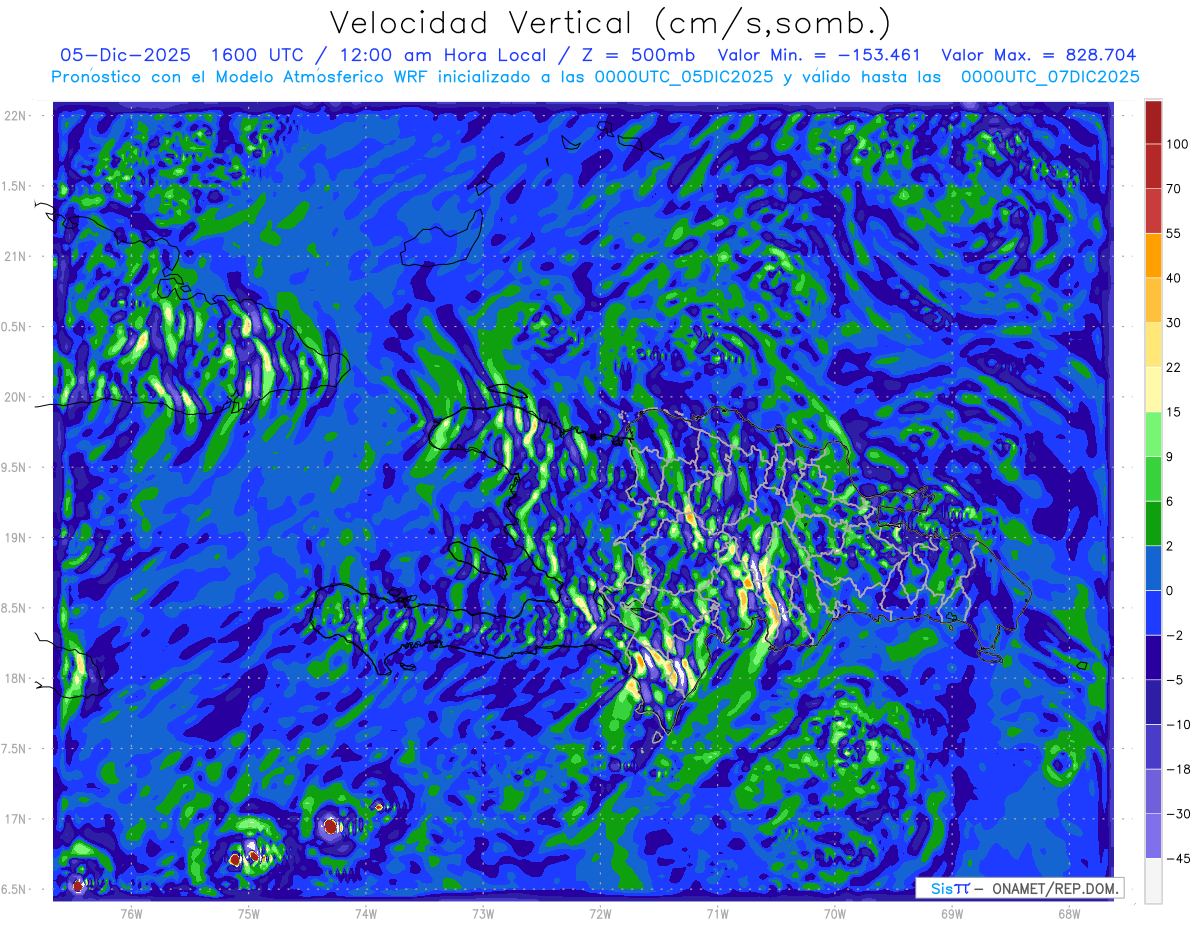Click the "55" color bar label
The height and width of the screenshot is (927, 1200).
1174,234
